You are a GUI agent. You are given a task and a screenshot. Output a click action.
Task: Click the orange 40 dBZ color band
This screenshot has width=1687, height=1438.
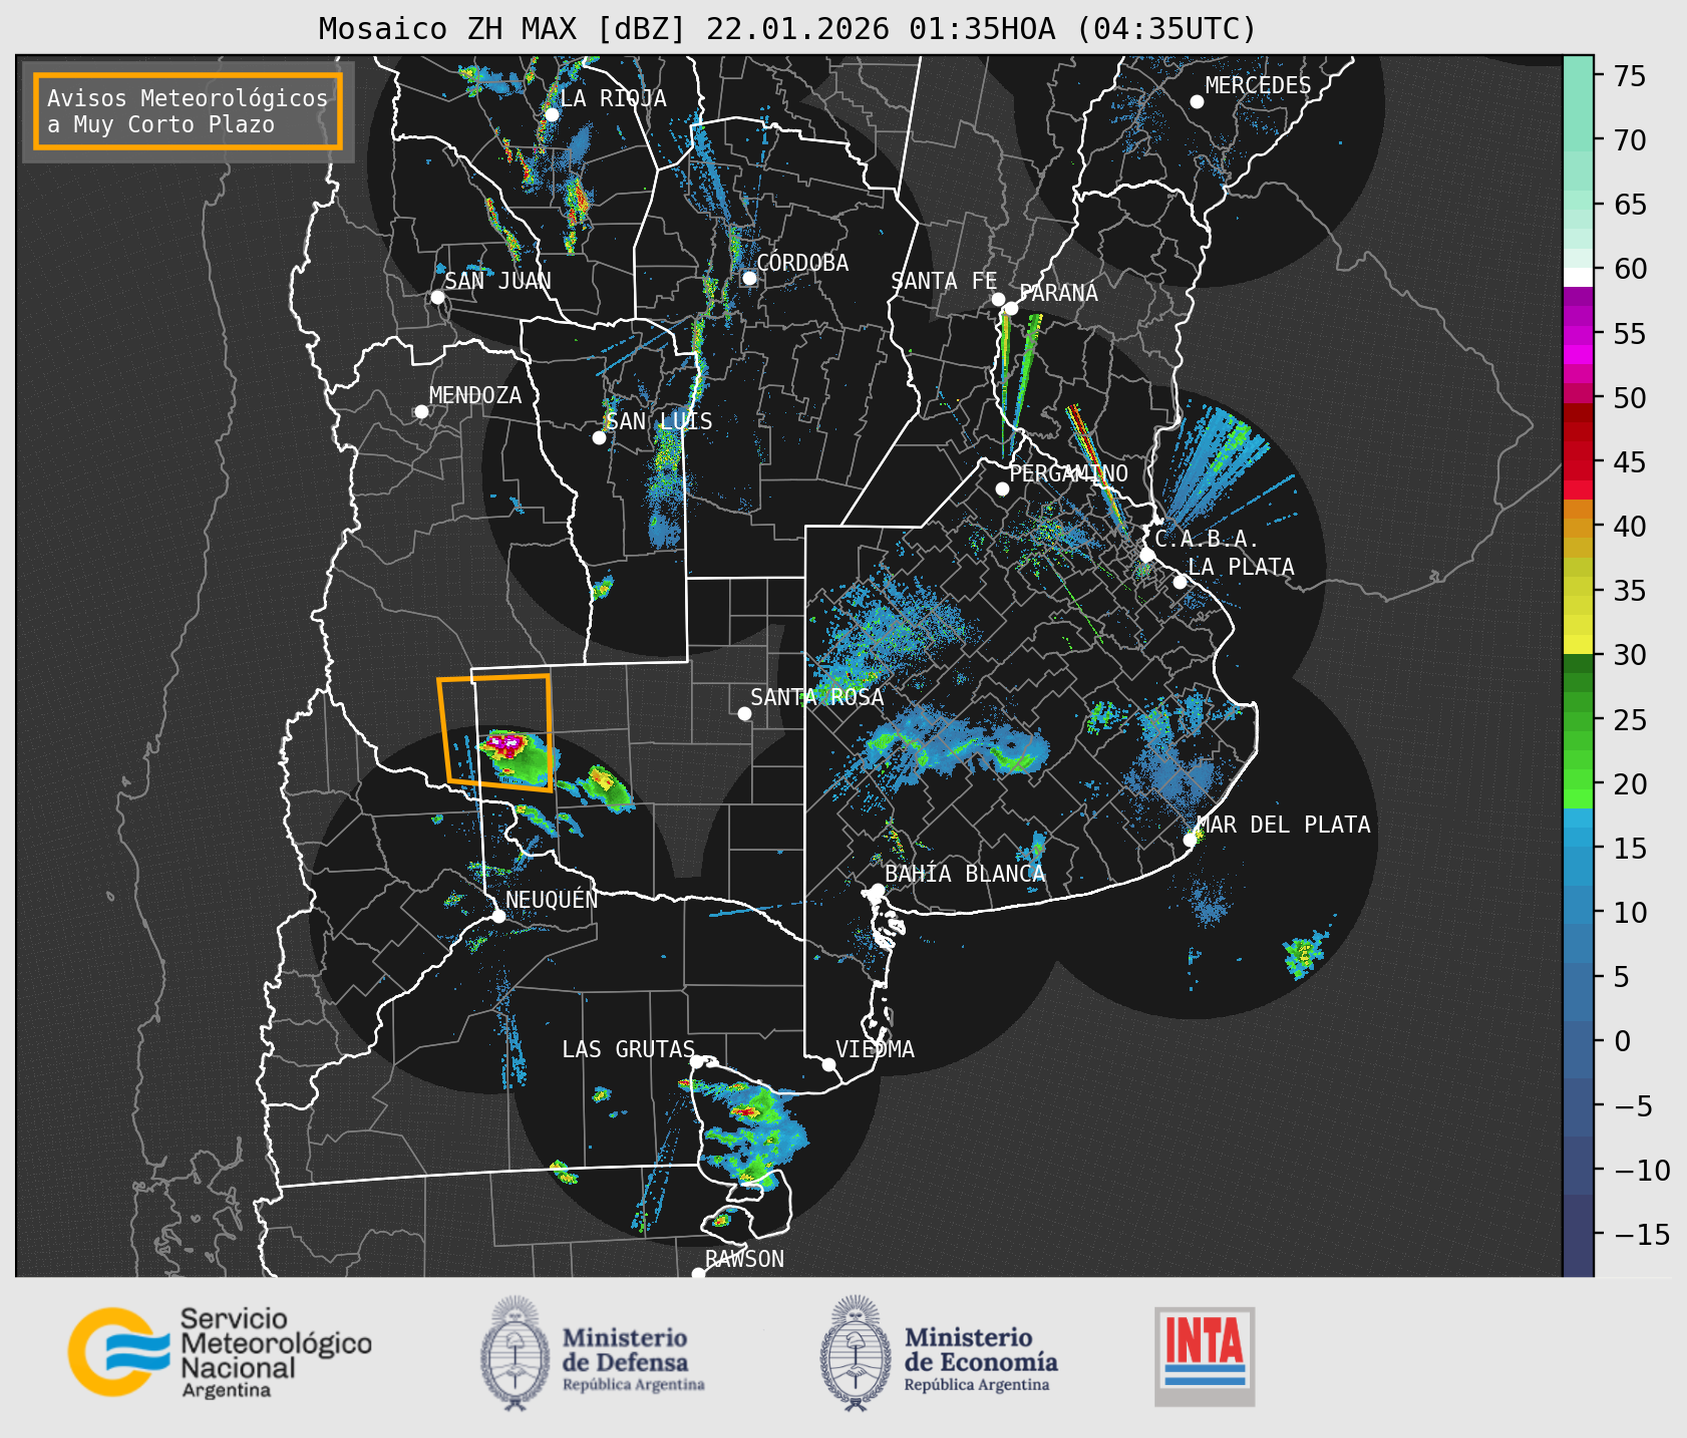(1578, 527)
